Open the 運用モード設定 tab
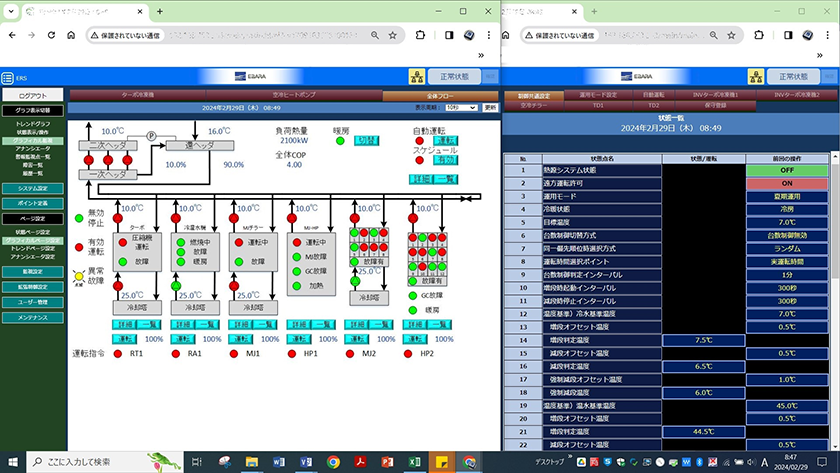This screenshot has height=473, width=840. click(598, 95)
